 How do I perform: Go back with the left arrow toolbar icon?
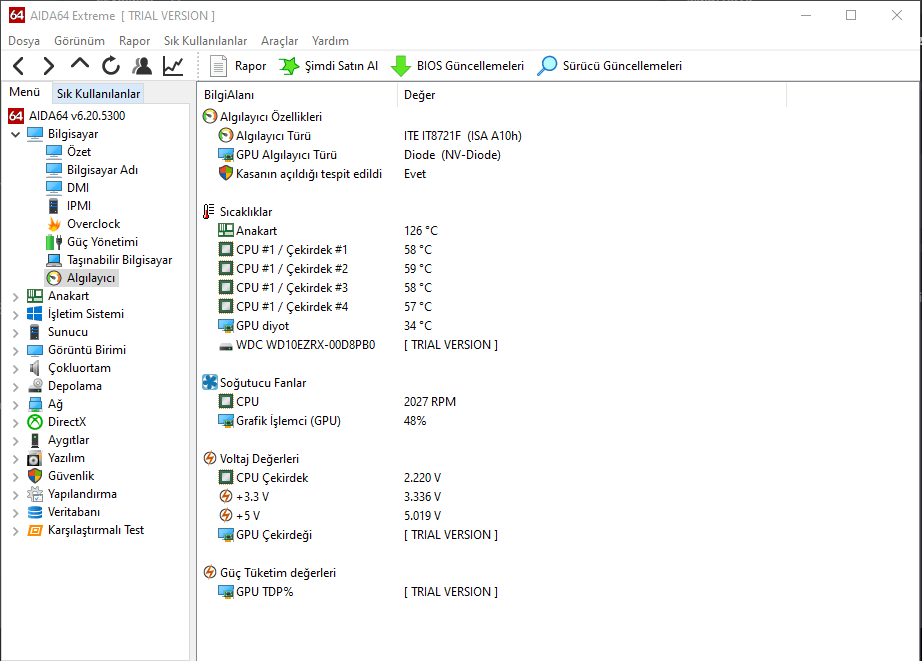tap(18, 66)
